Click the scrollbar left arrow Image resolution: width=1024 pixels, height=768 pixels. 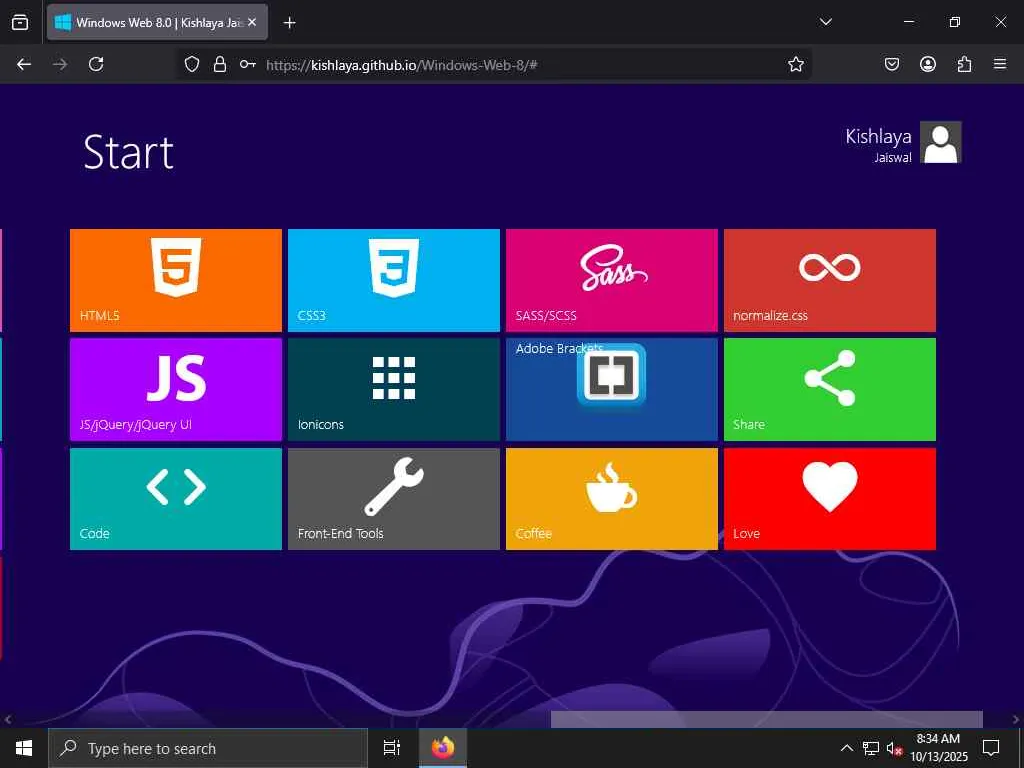pyautogui.click(x=8, y=720)
